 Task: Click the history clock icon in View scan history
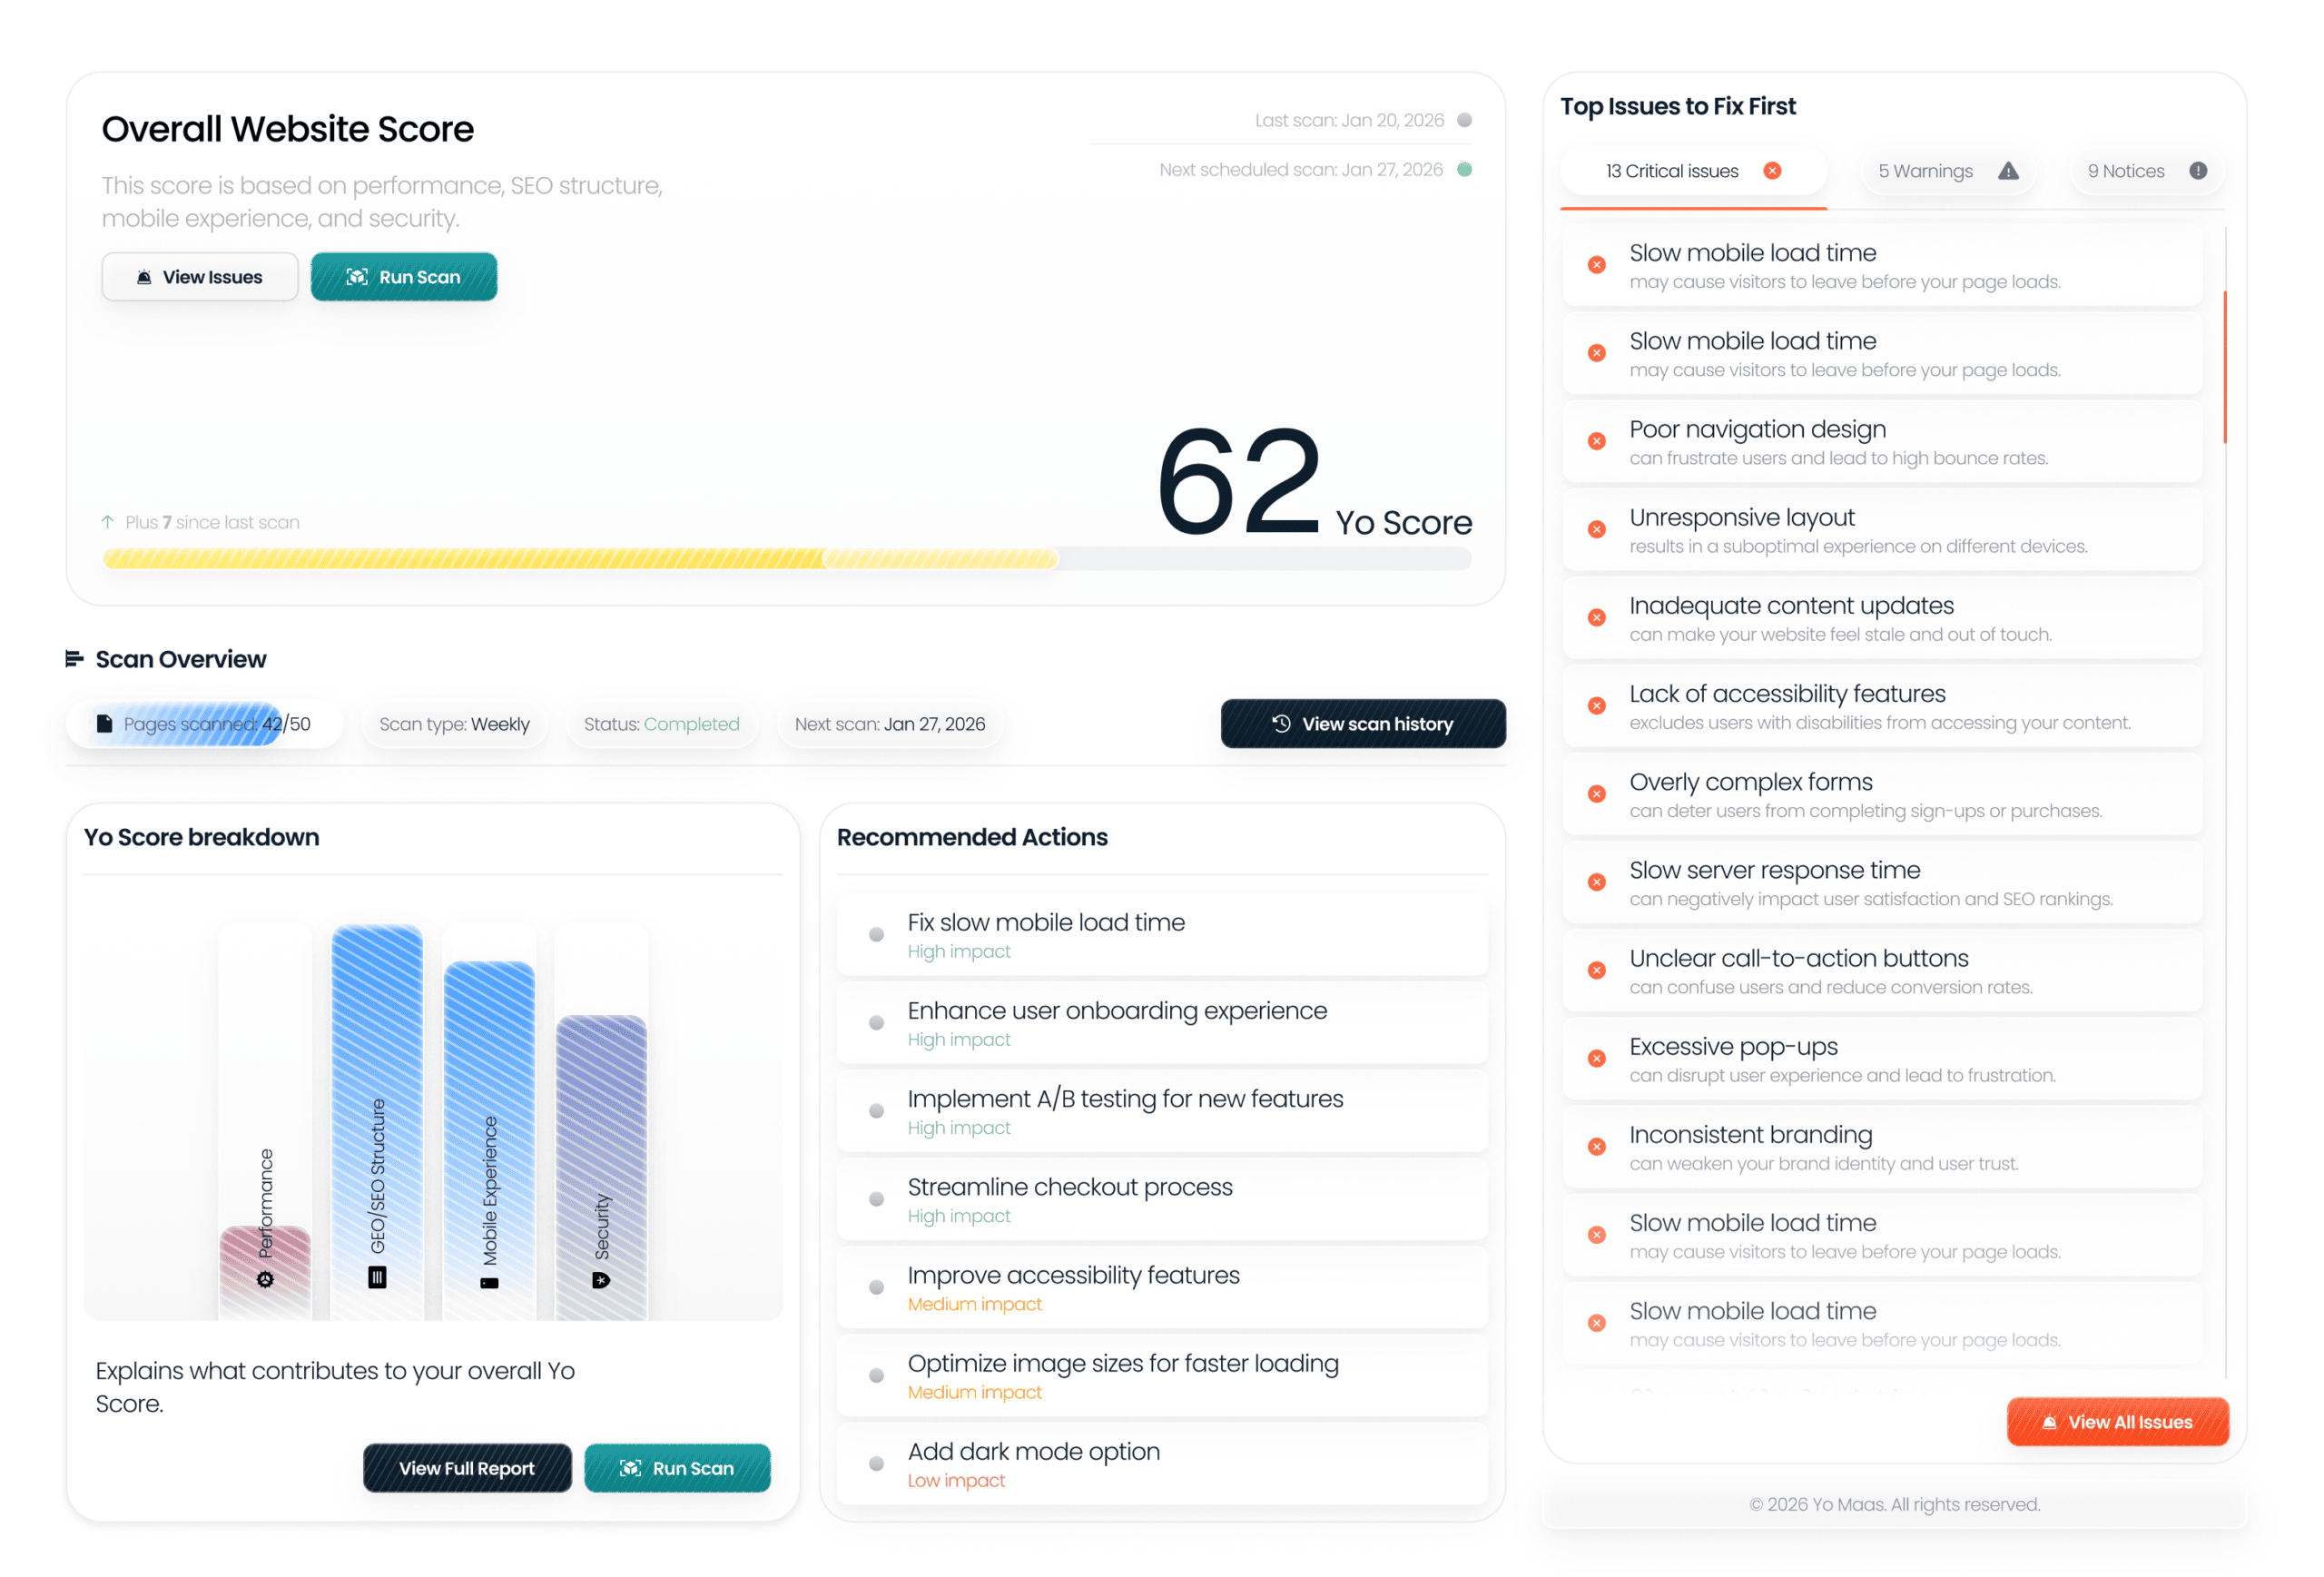1281,722
